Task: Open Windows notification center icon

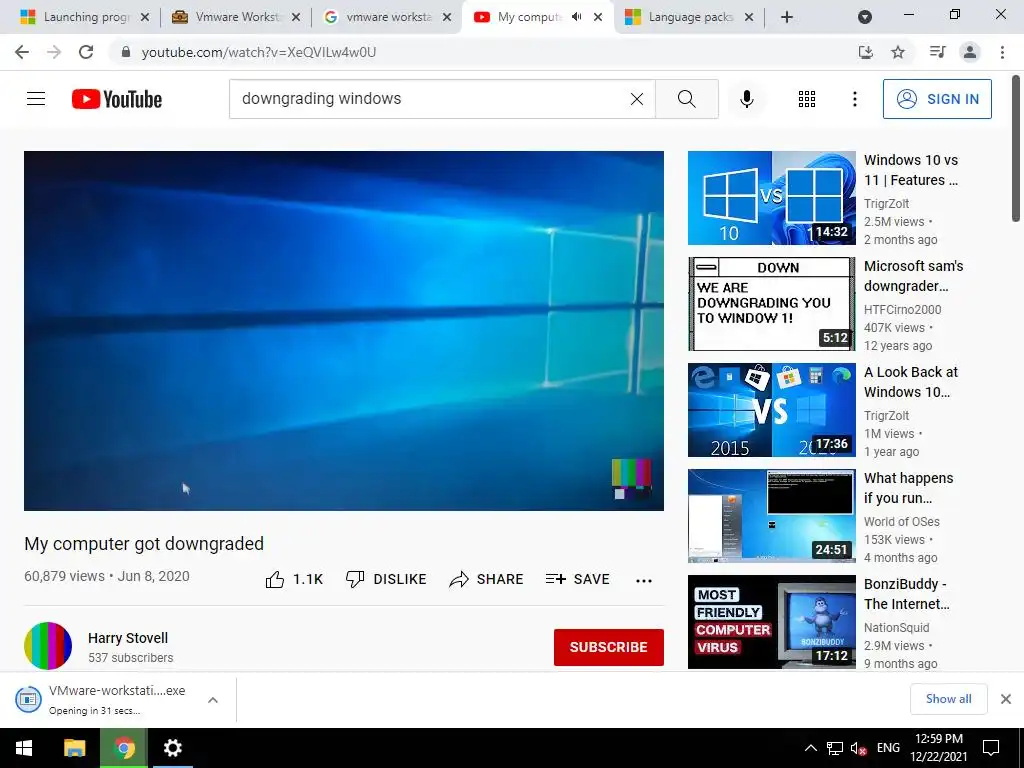Action: click(991, 748)
